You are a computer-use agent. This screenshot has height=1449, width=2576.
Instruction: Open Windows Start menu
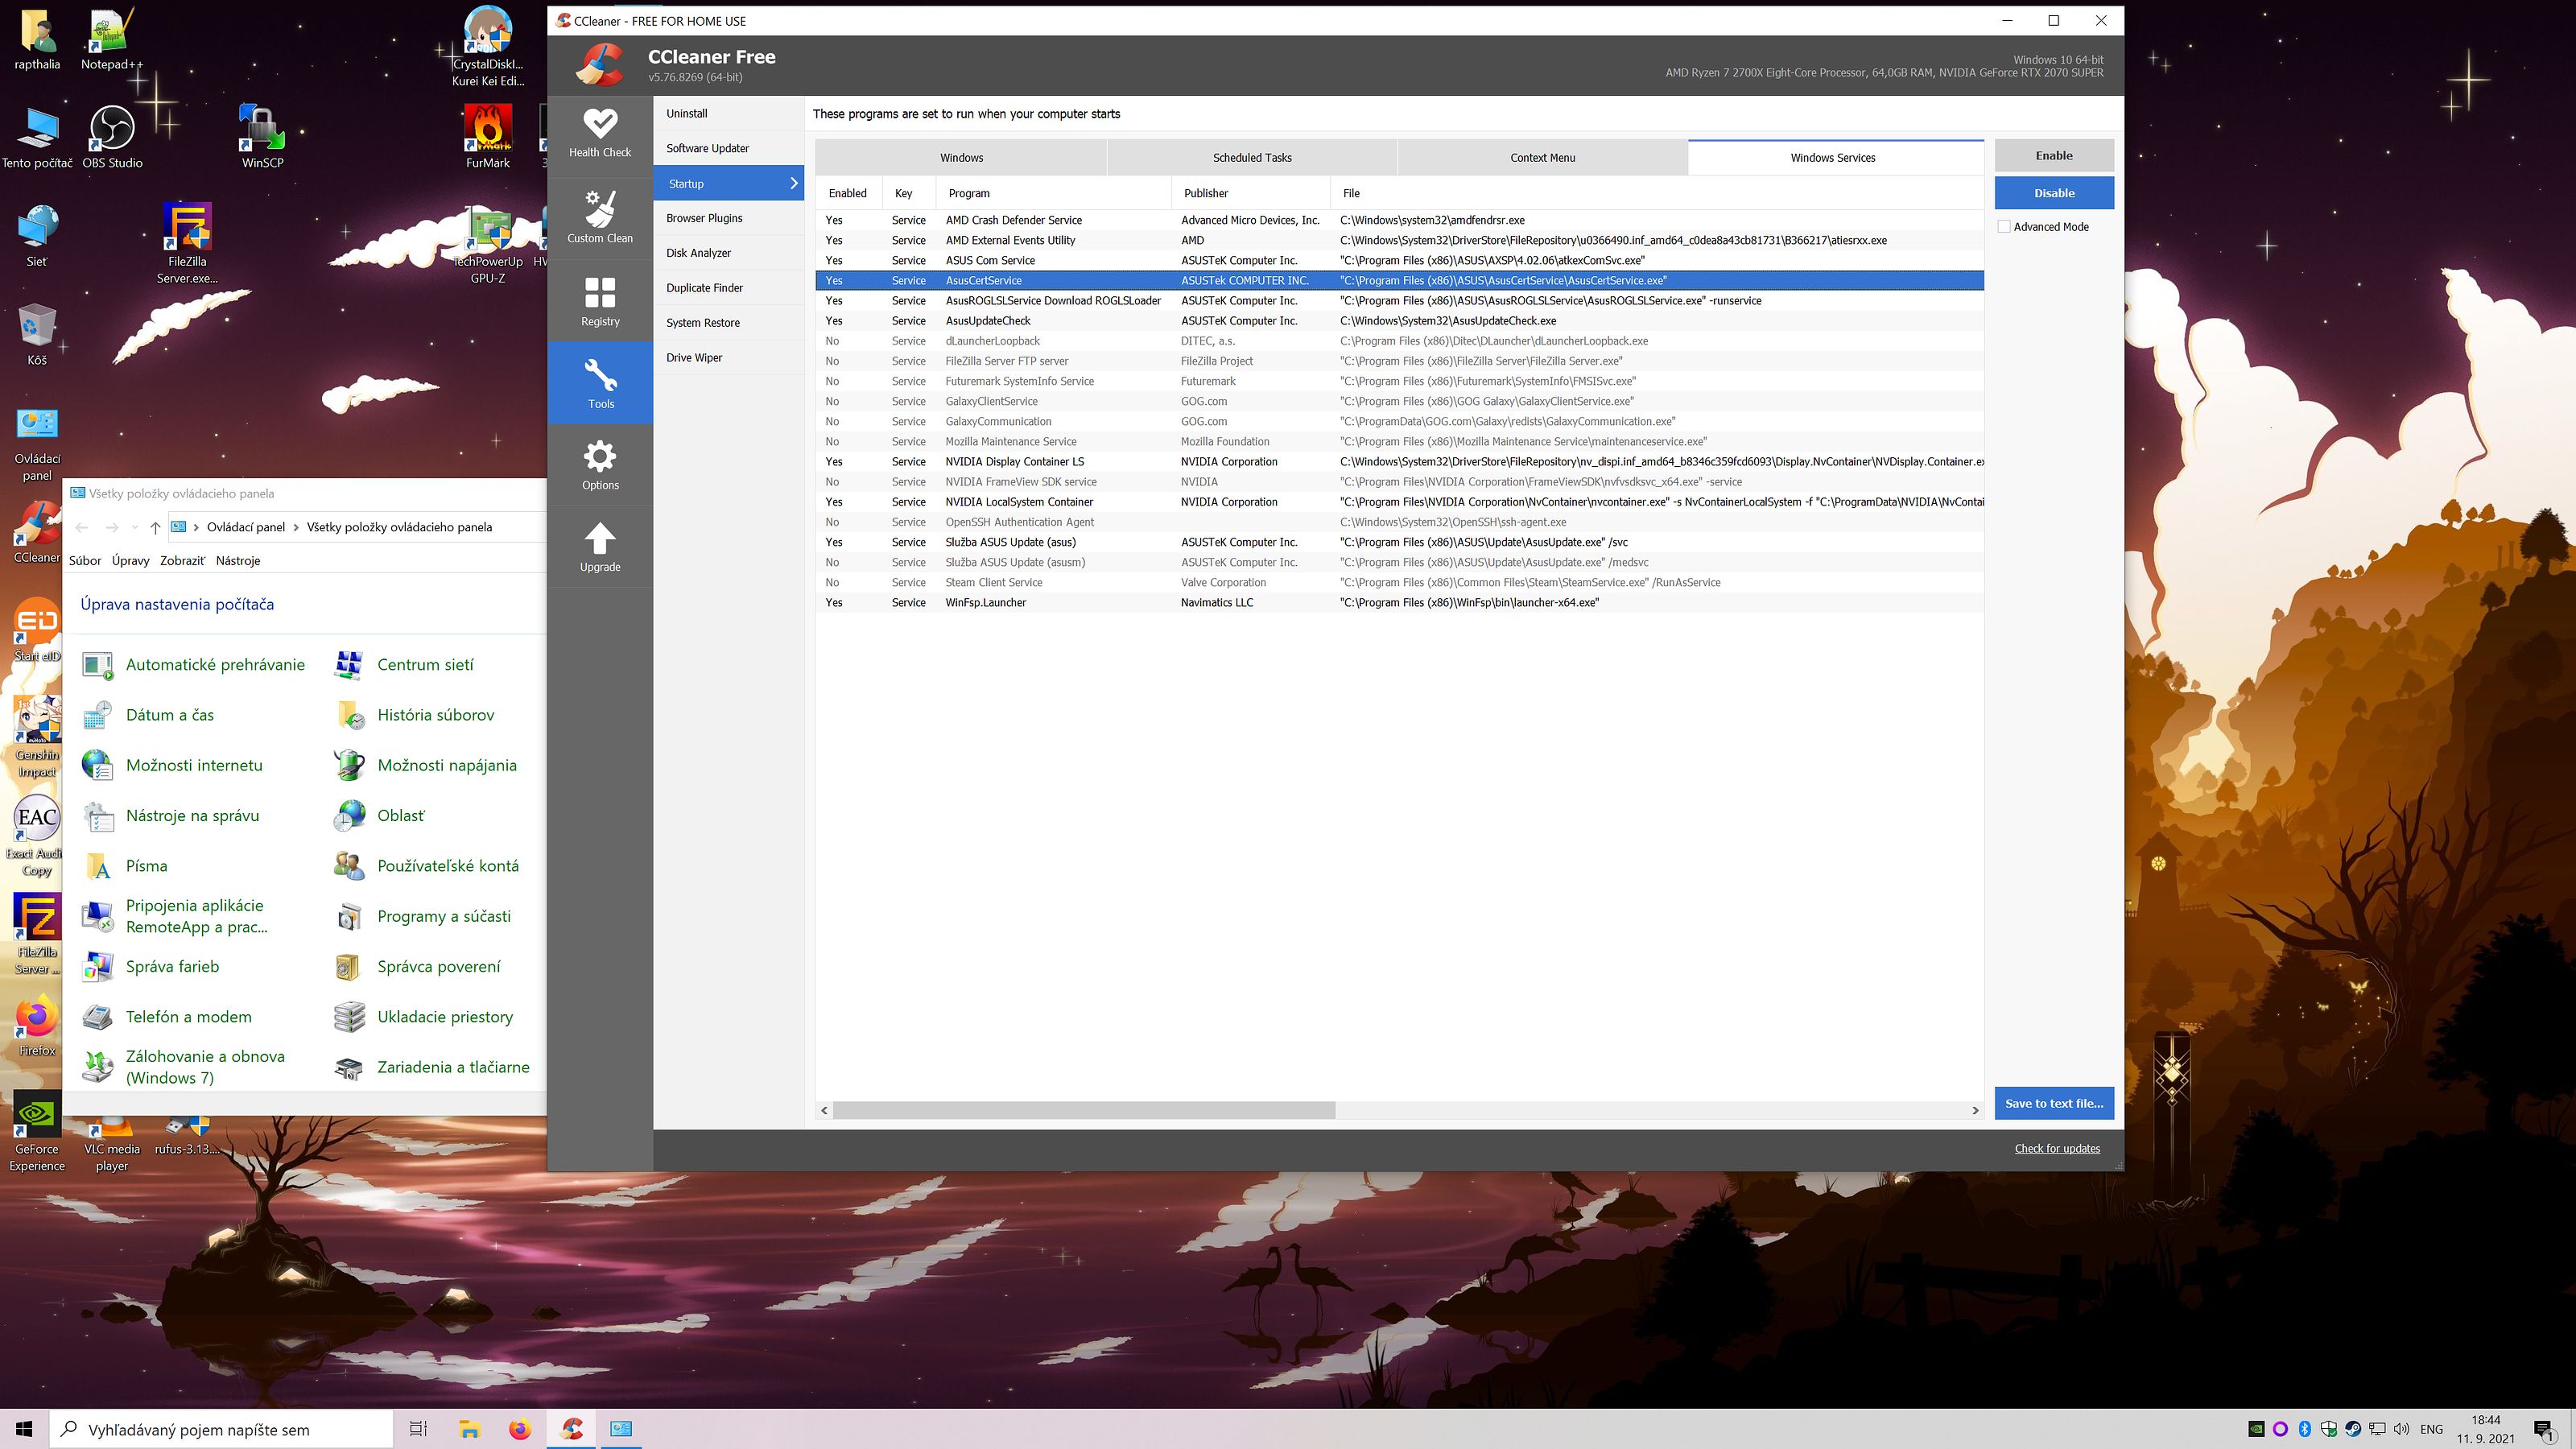click(24, 1429)
